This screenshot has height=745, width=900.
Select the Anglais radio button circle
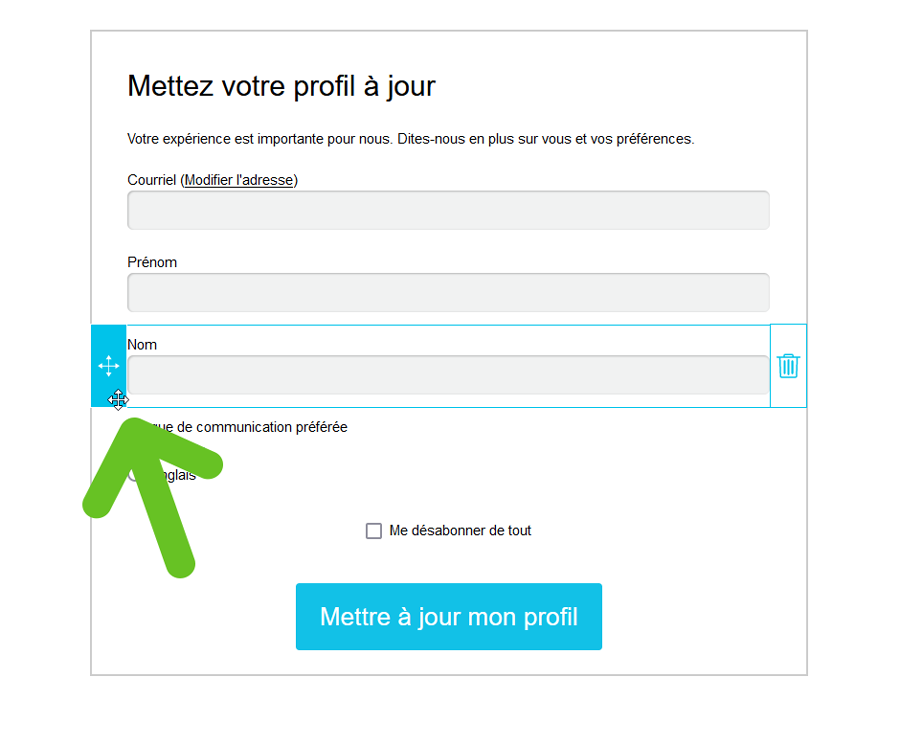point(134,475)
